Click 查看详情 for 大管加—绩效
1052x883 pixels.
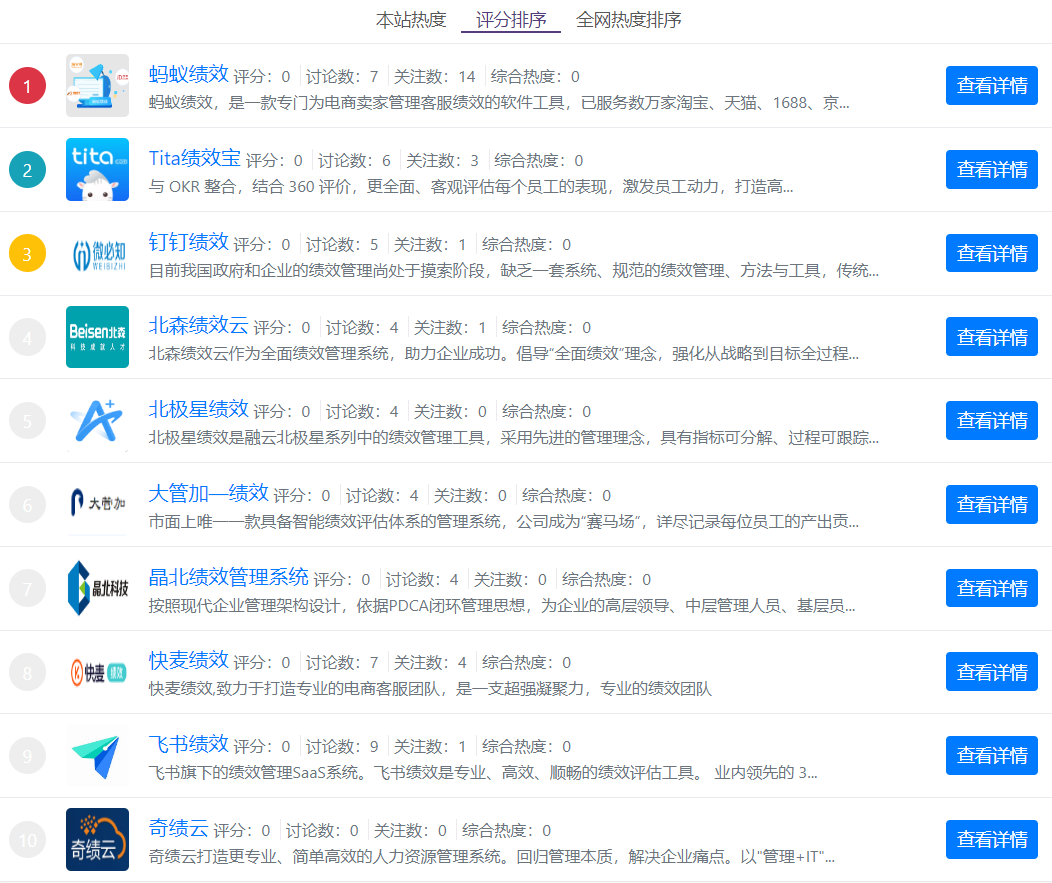point(992,505)
